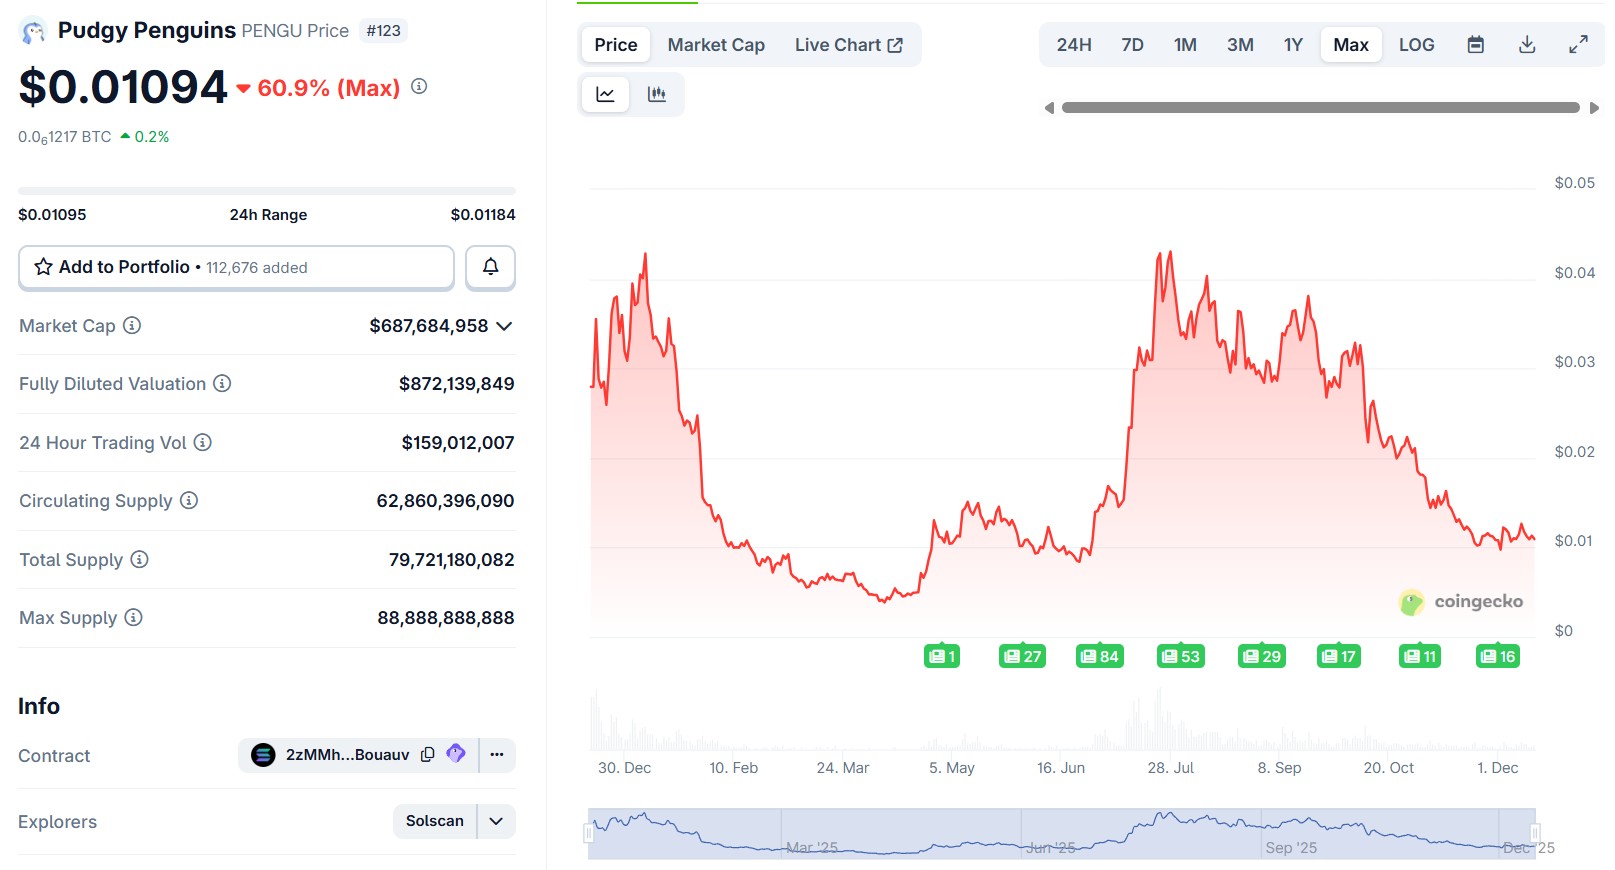Select the 24H time range

tap(1074, 45)
